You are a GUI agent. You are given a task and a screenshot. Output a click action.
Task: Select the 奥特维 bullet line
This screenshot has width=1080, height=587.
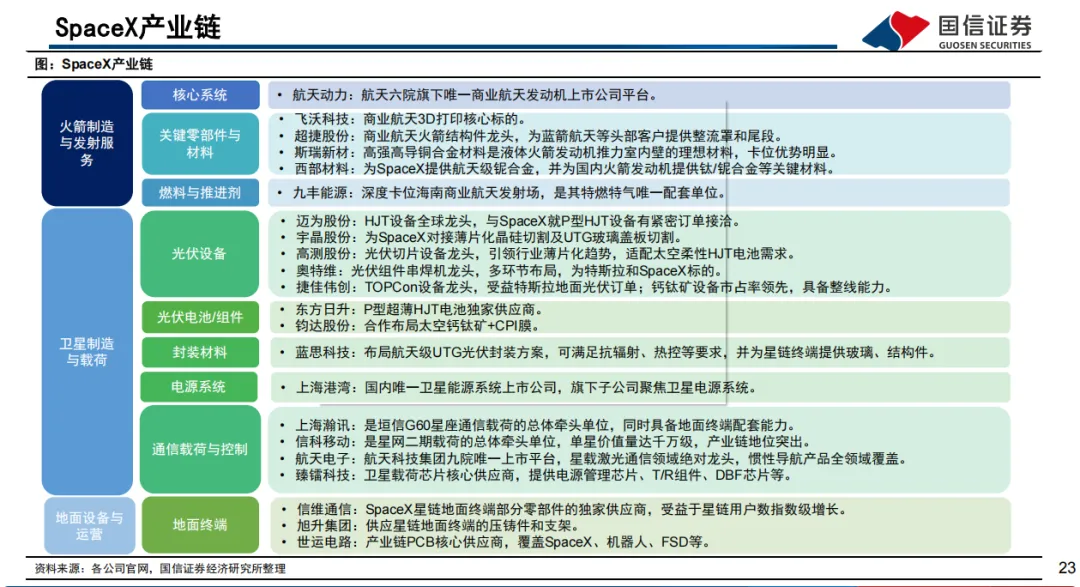[502, 271]
